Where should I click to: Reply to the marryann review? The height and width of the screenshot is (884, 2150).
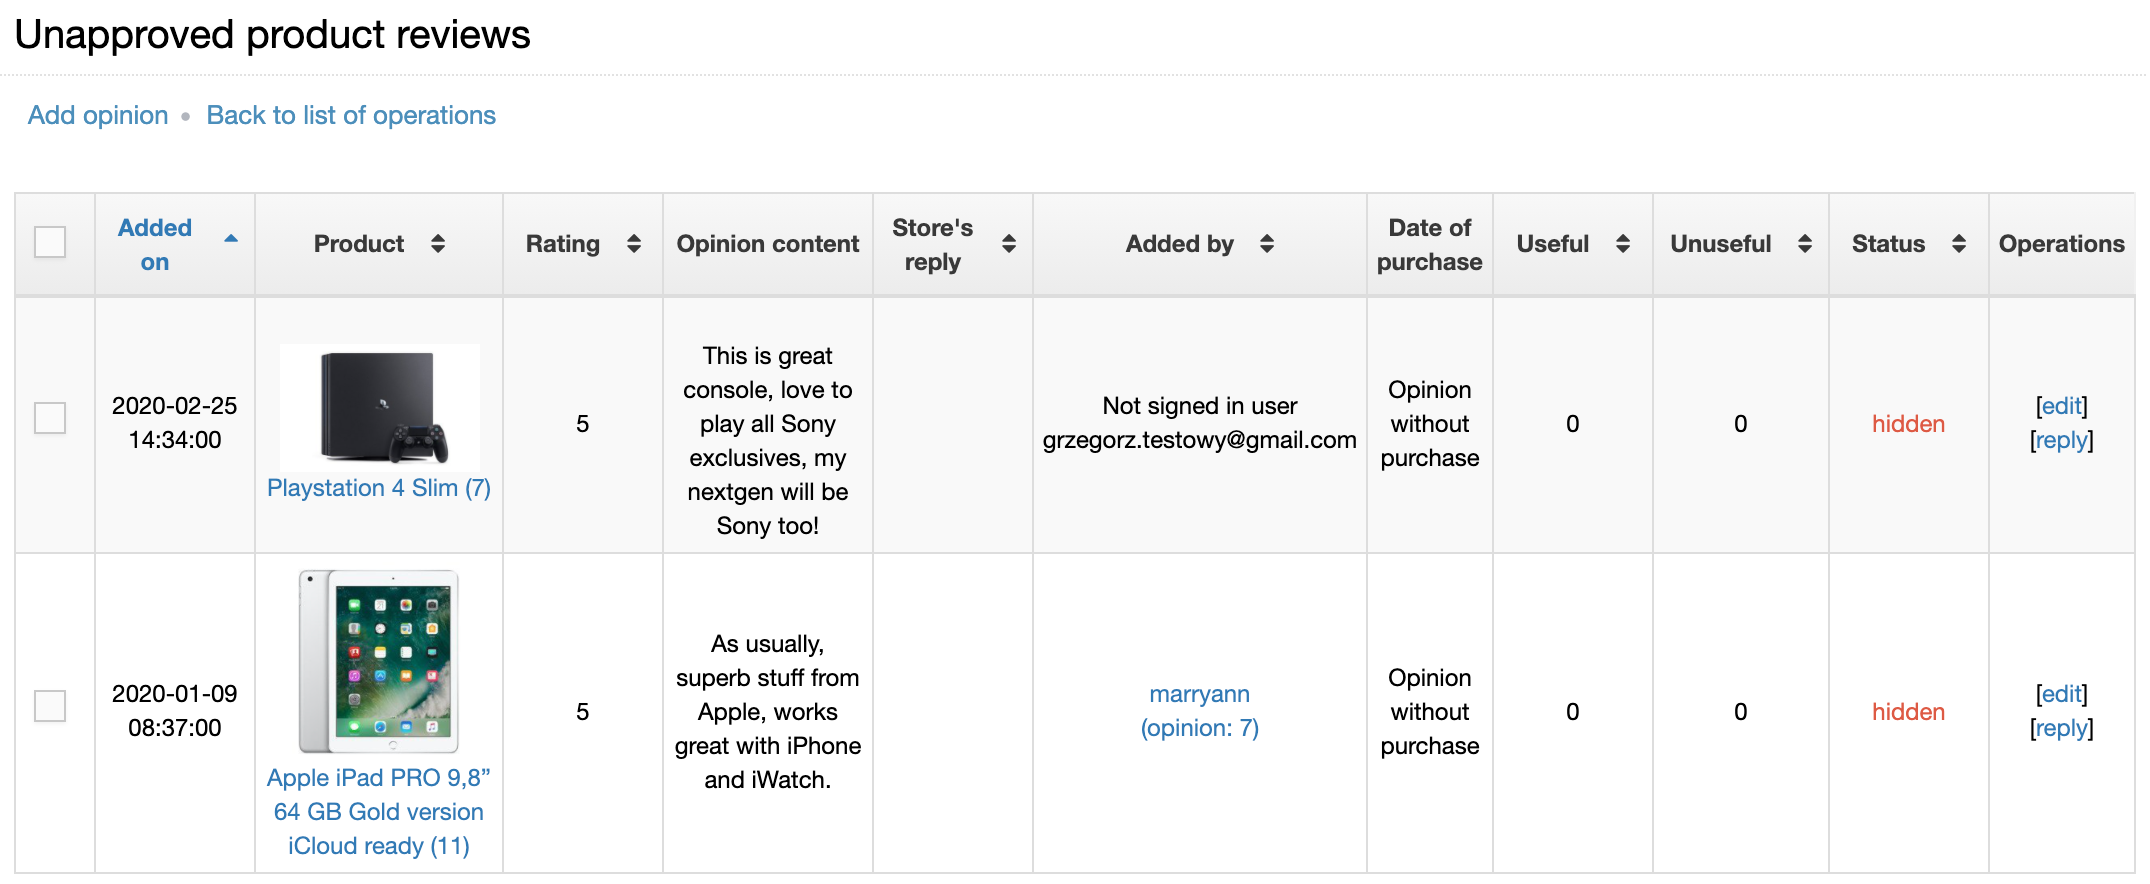(2062, 728)
